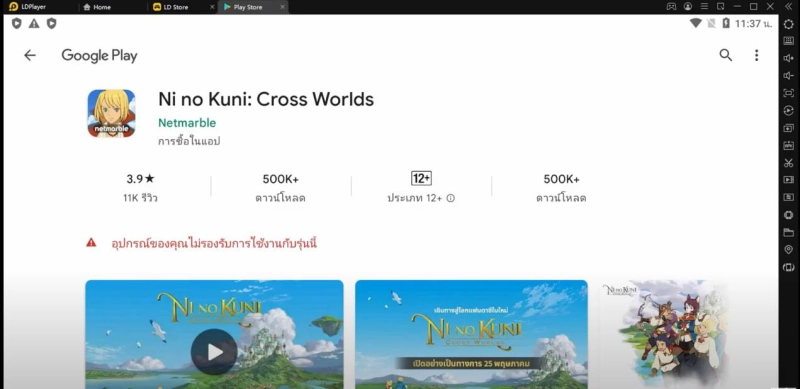The width and height of the screenshot is (800, 389).
Task: Open the 11K รีวิว reviews label
Action: tap(140, 198)
